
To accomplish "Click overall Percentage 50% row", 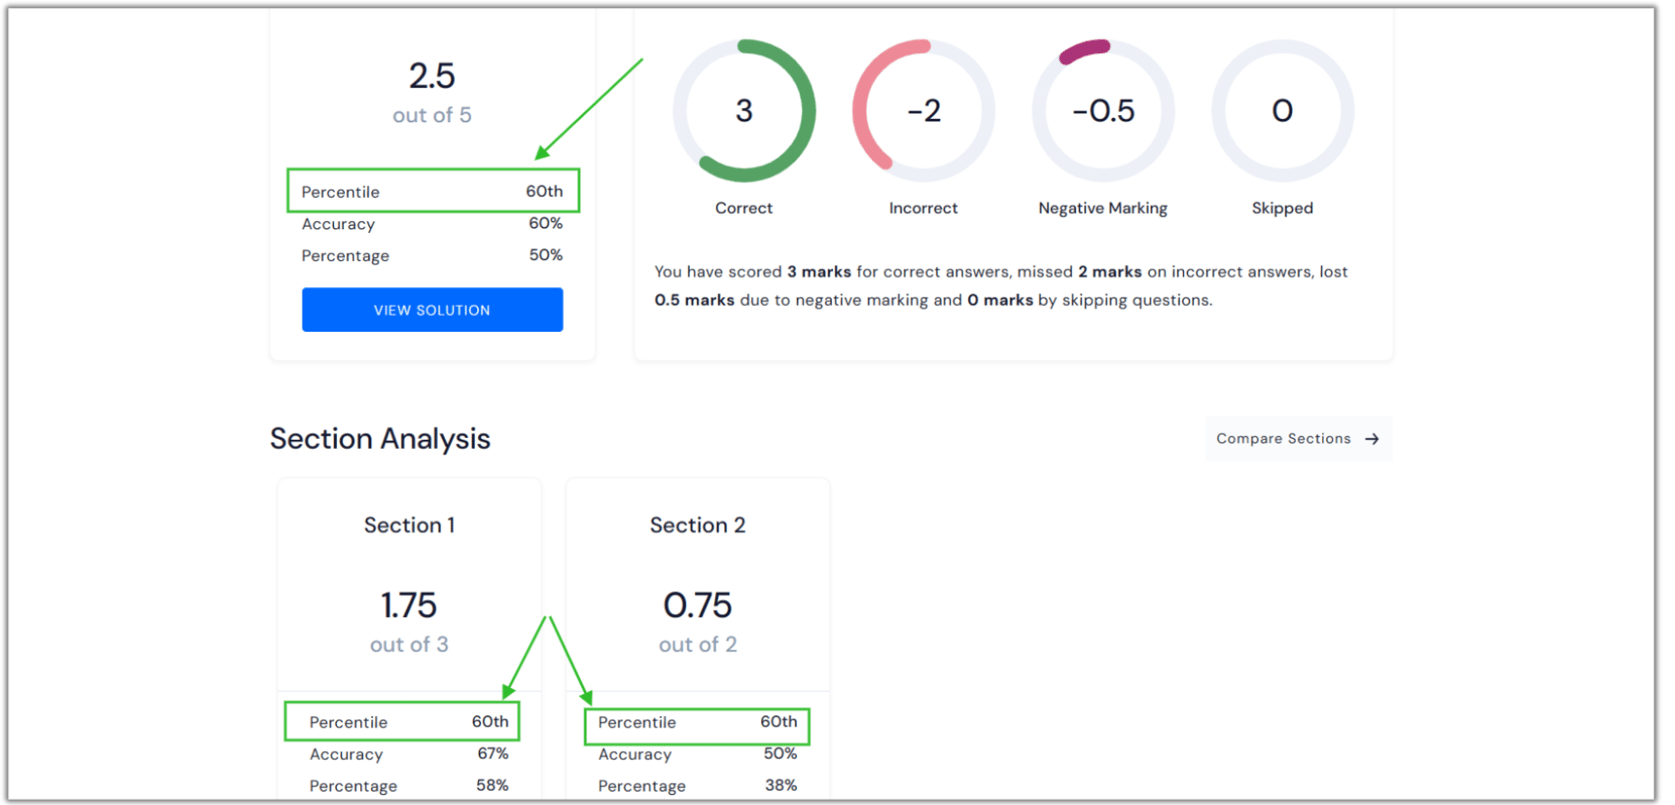I will tap(432, 256).
